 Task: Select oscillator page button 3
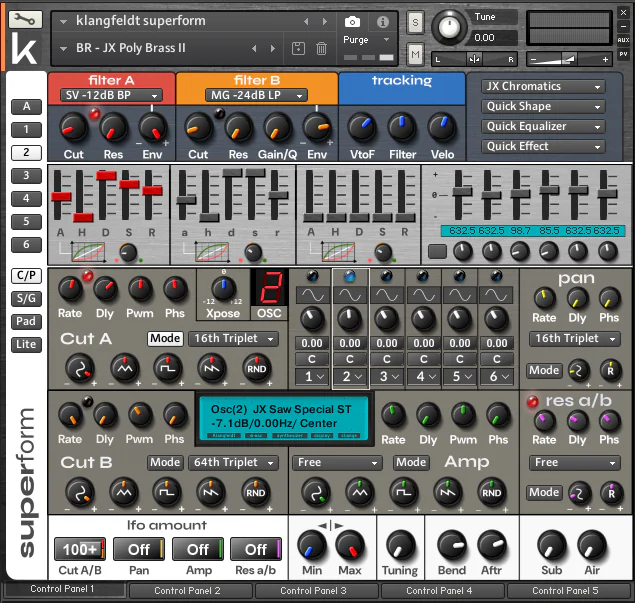[26, 175]
